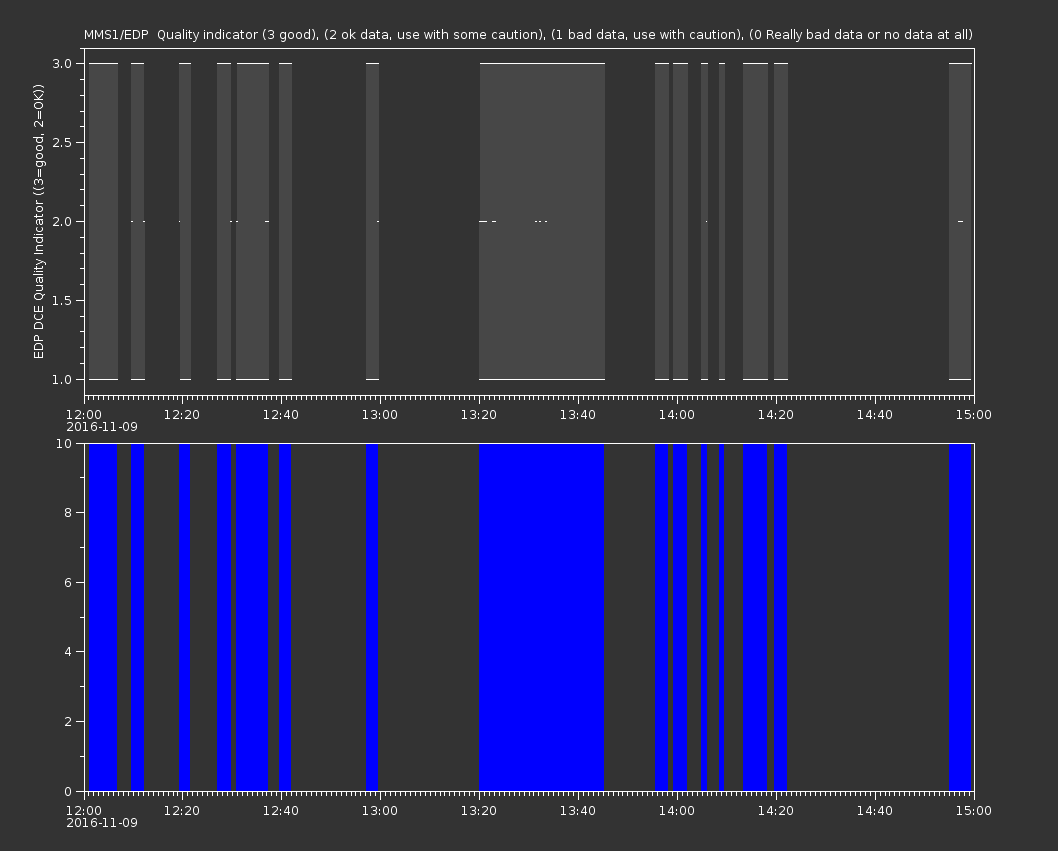Screen dimensions: 1058x851
Task: Click the MMS1/EDP Quality indicator plot title
Action: click(528, 34)
